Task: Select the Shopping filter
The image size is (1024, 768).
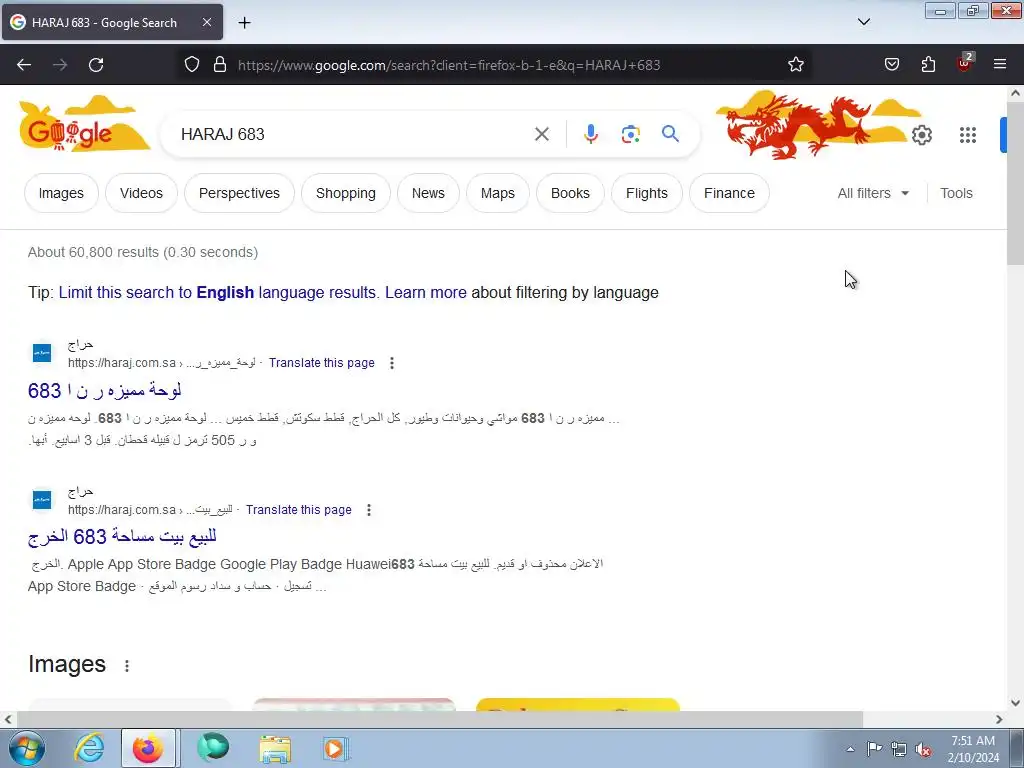Action: 345,193
